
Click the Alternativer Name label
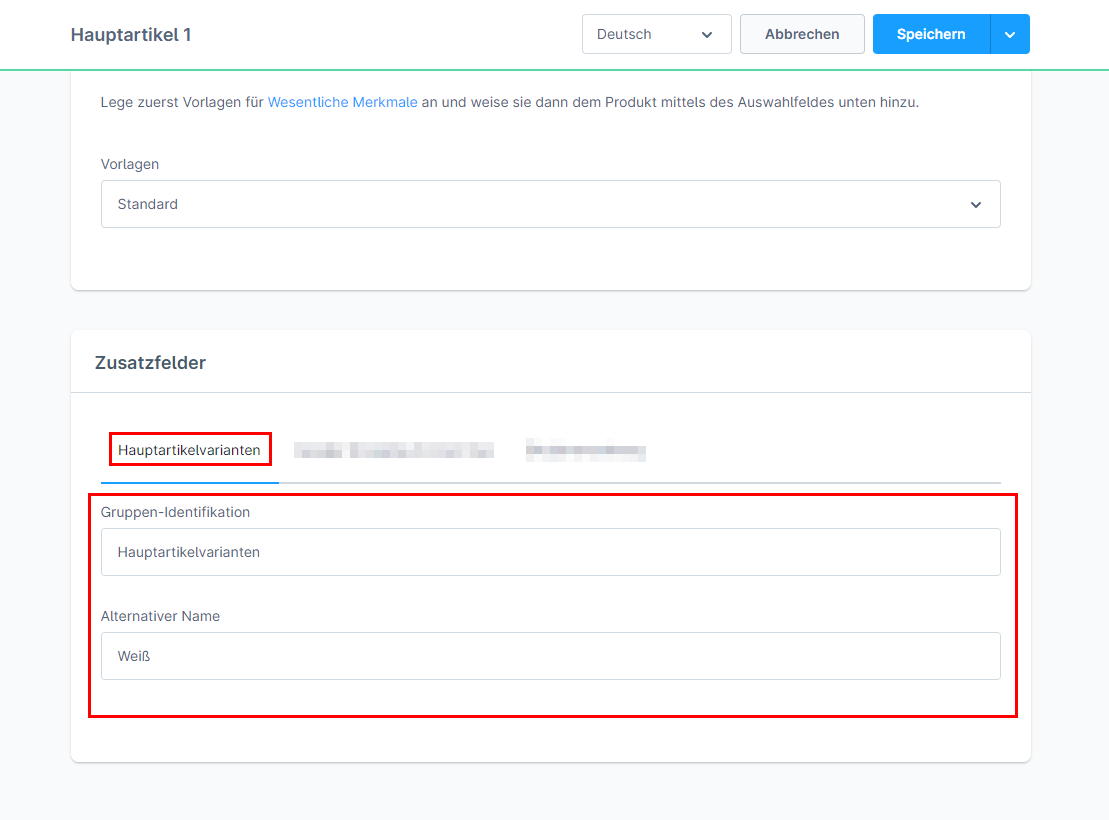pos(160,616)
